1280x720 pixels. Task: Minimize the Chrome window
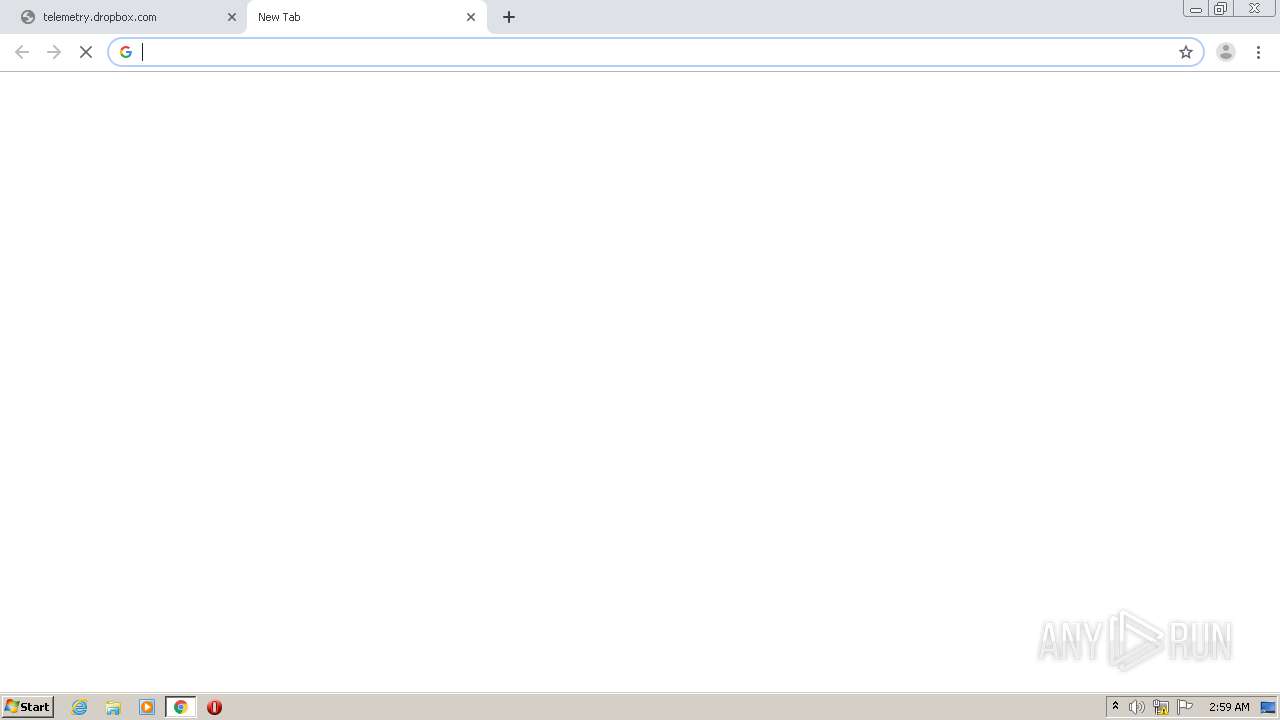tap(1196, 9)
